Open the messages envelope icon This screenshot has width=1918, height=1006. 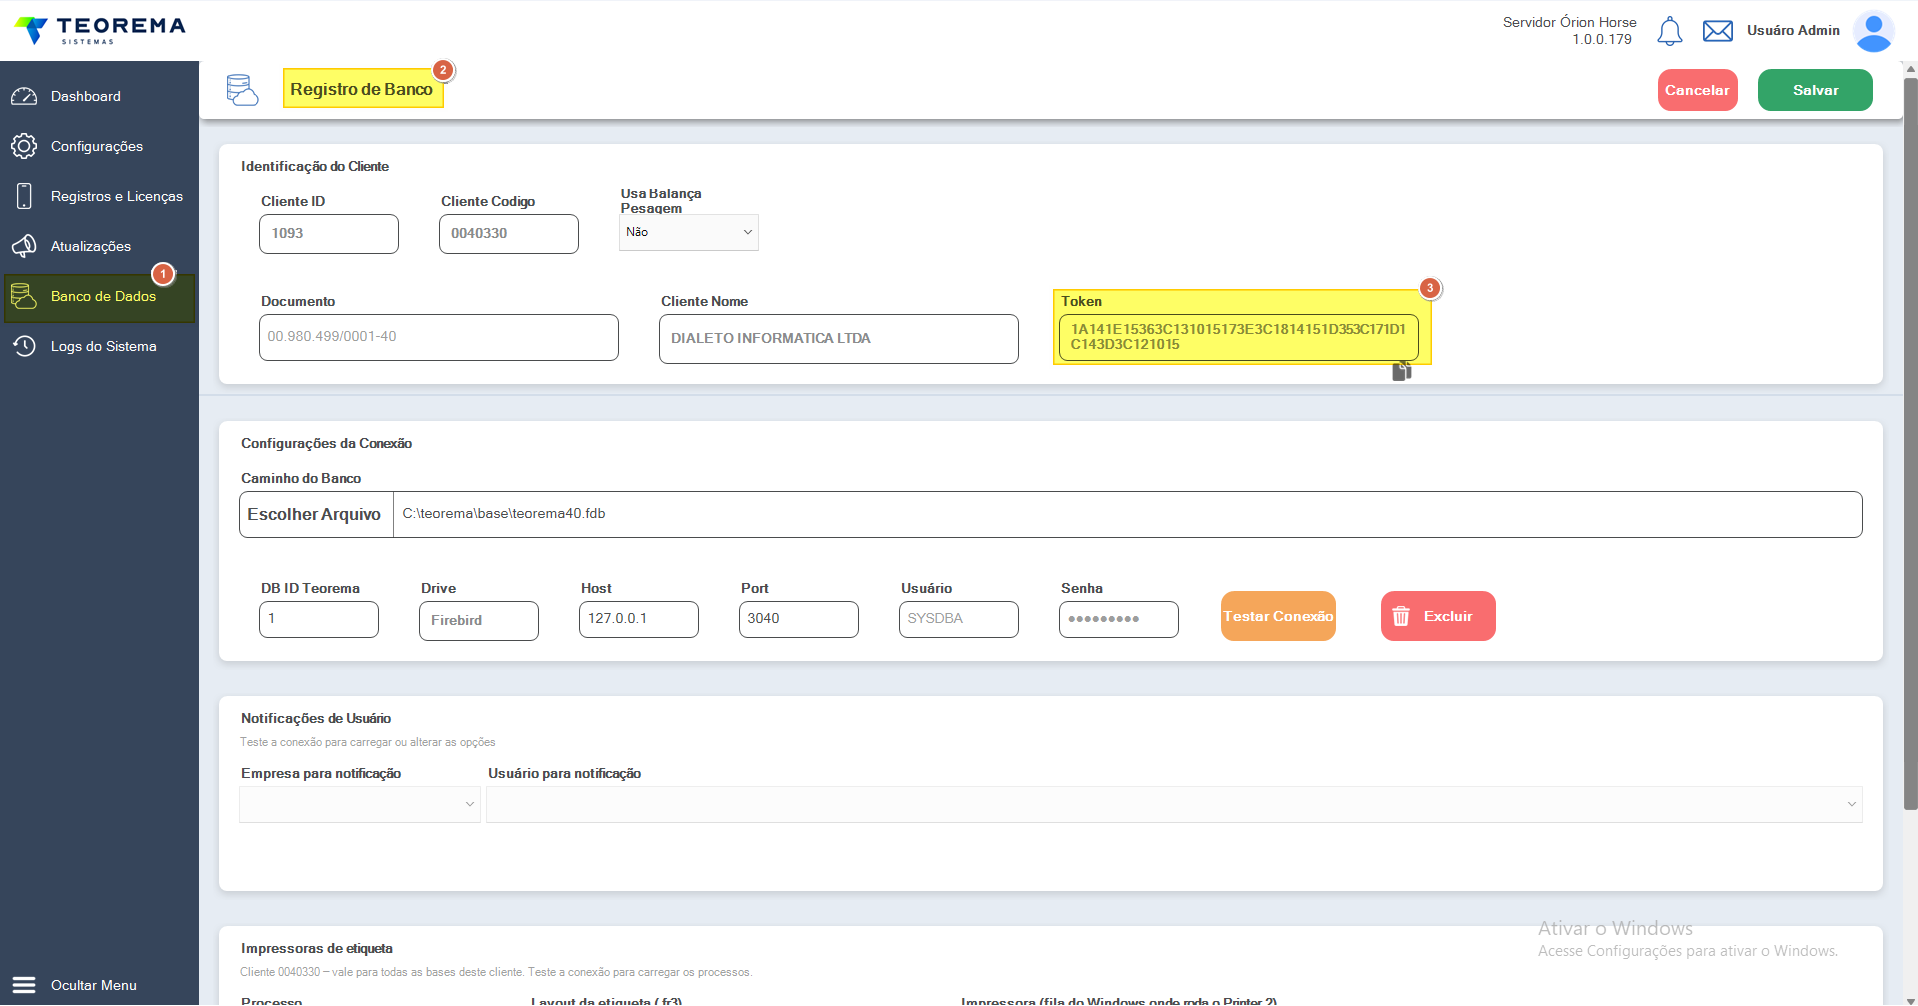pos(1717,31)
